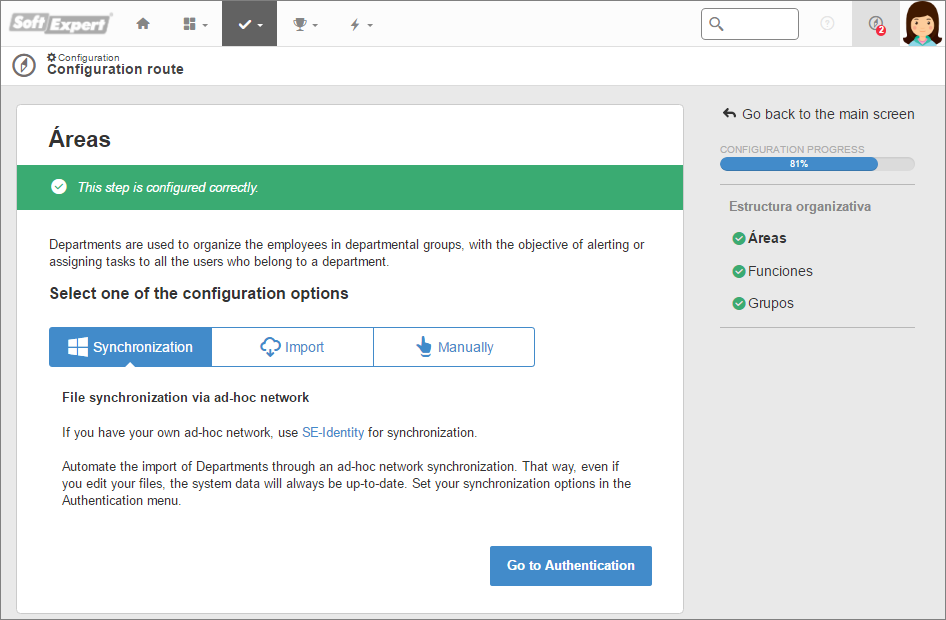946x620 pixels.
Task: Click the Funciones green check status
Action: [x=738, y=271]
